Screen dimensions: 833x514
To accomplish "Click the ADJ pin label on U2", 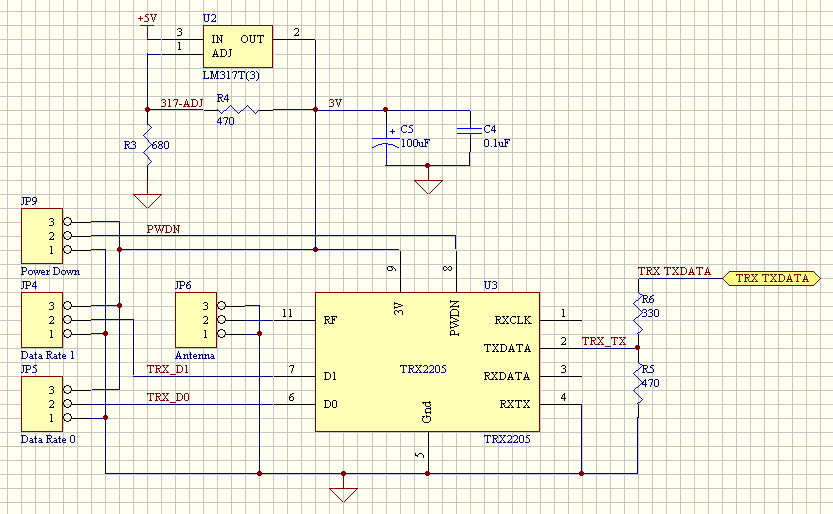I will 222,54.
